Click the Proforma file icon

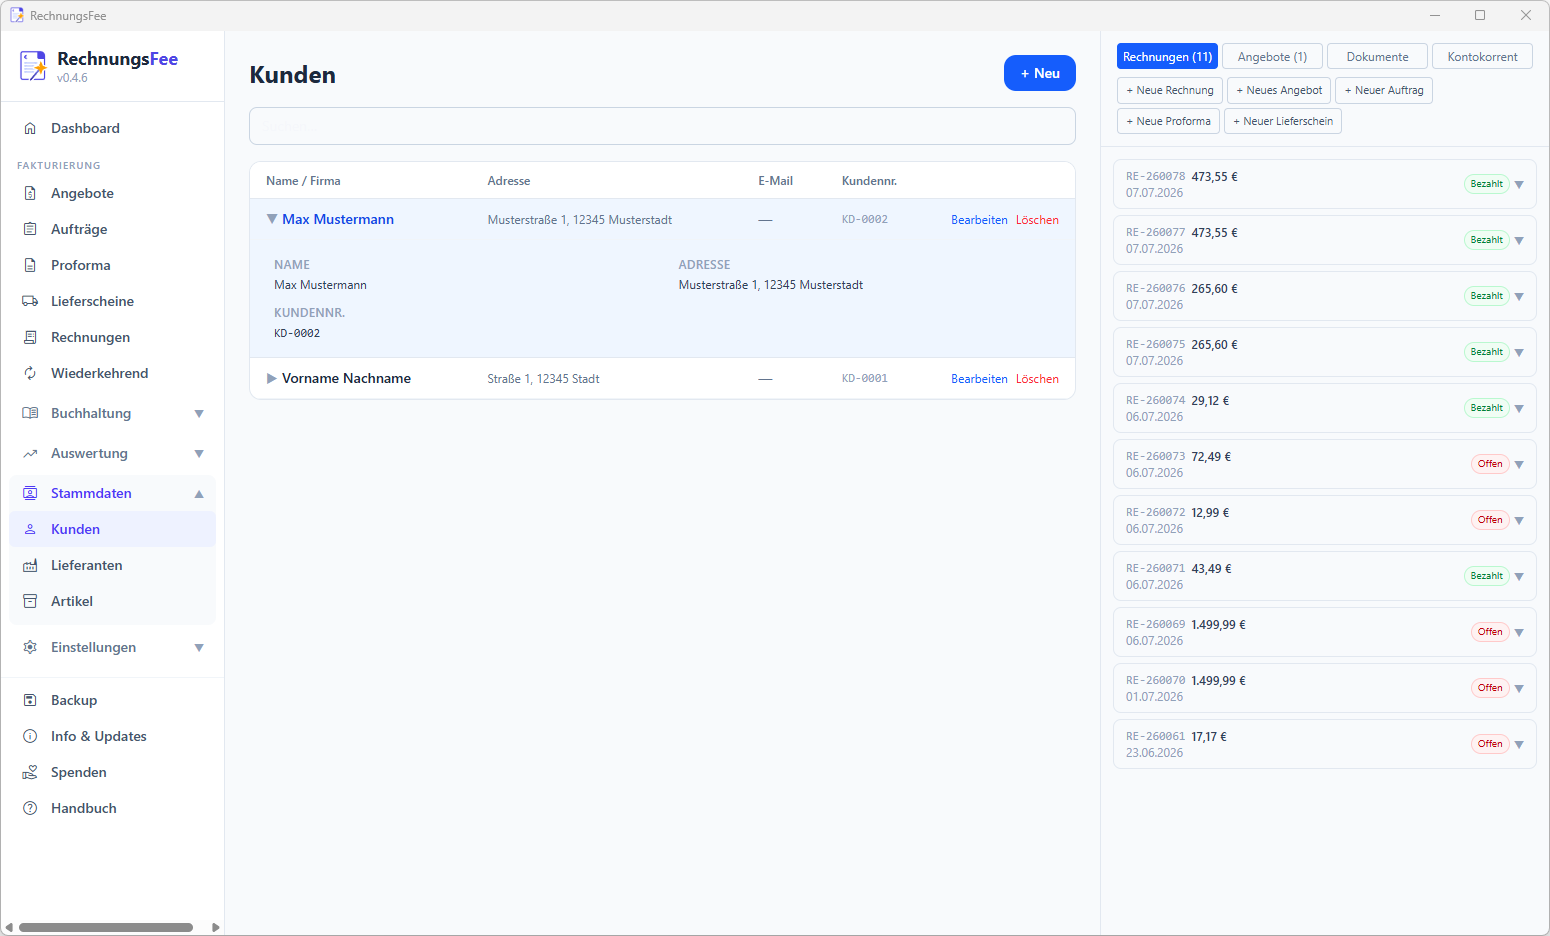click(30, 265)
